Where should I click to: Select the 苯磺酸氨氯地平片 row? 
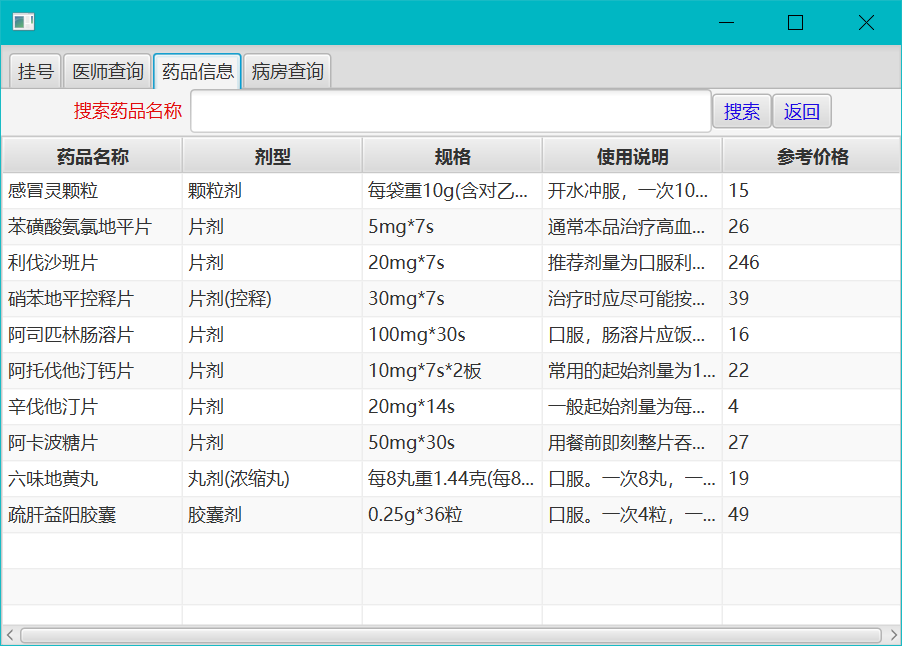[451, 227]
